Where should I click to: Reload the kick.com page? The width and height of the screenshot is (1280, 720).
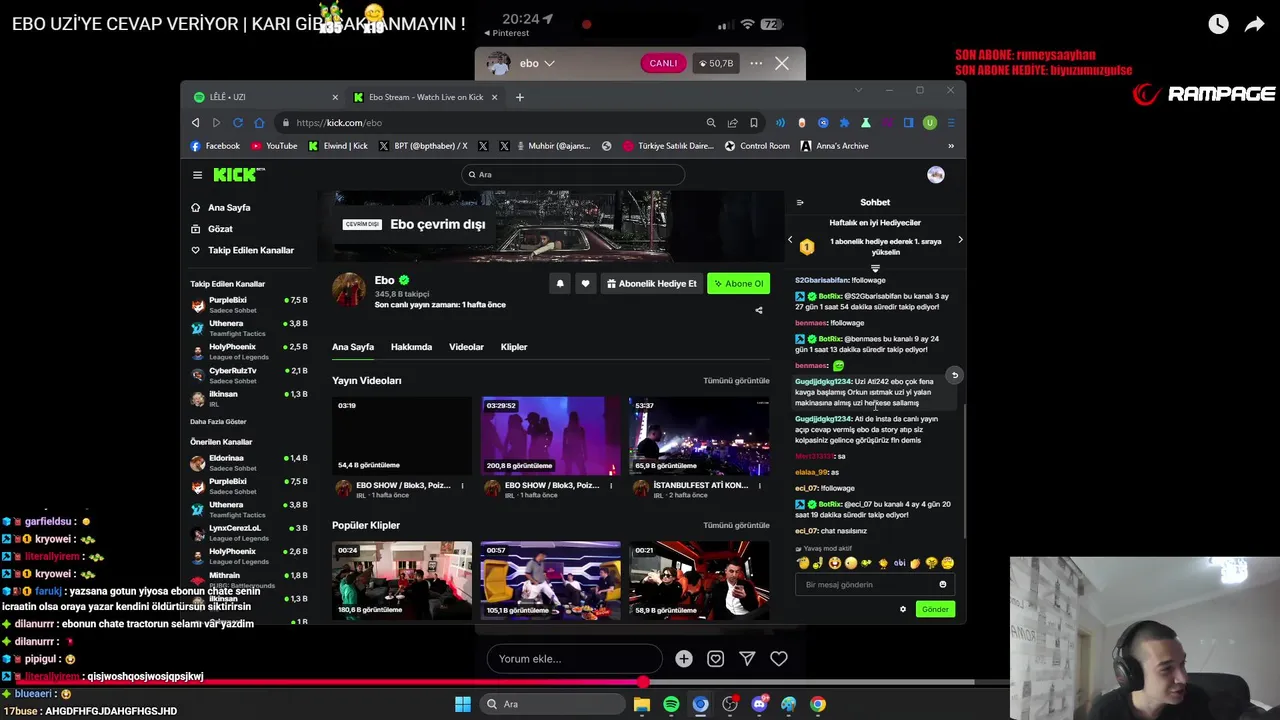[x=238, y=123]
